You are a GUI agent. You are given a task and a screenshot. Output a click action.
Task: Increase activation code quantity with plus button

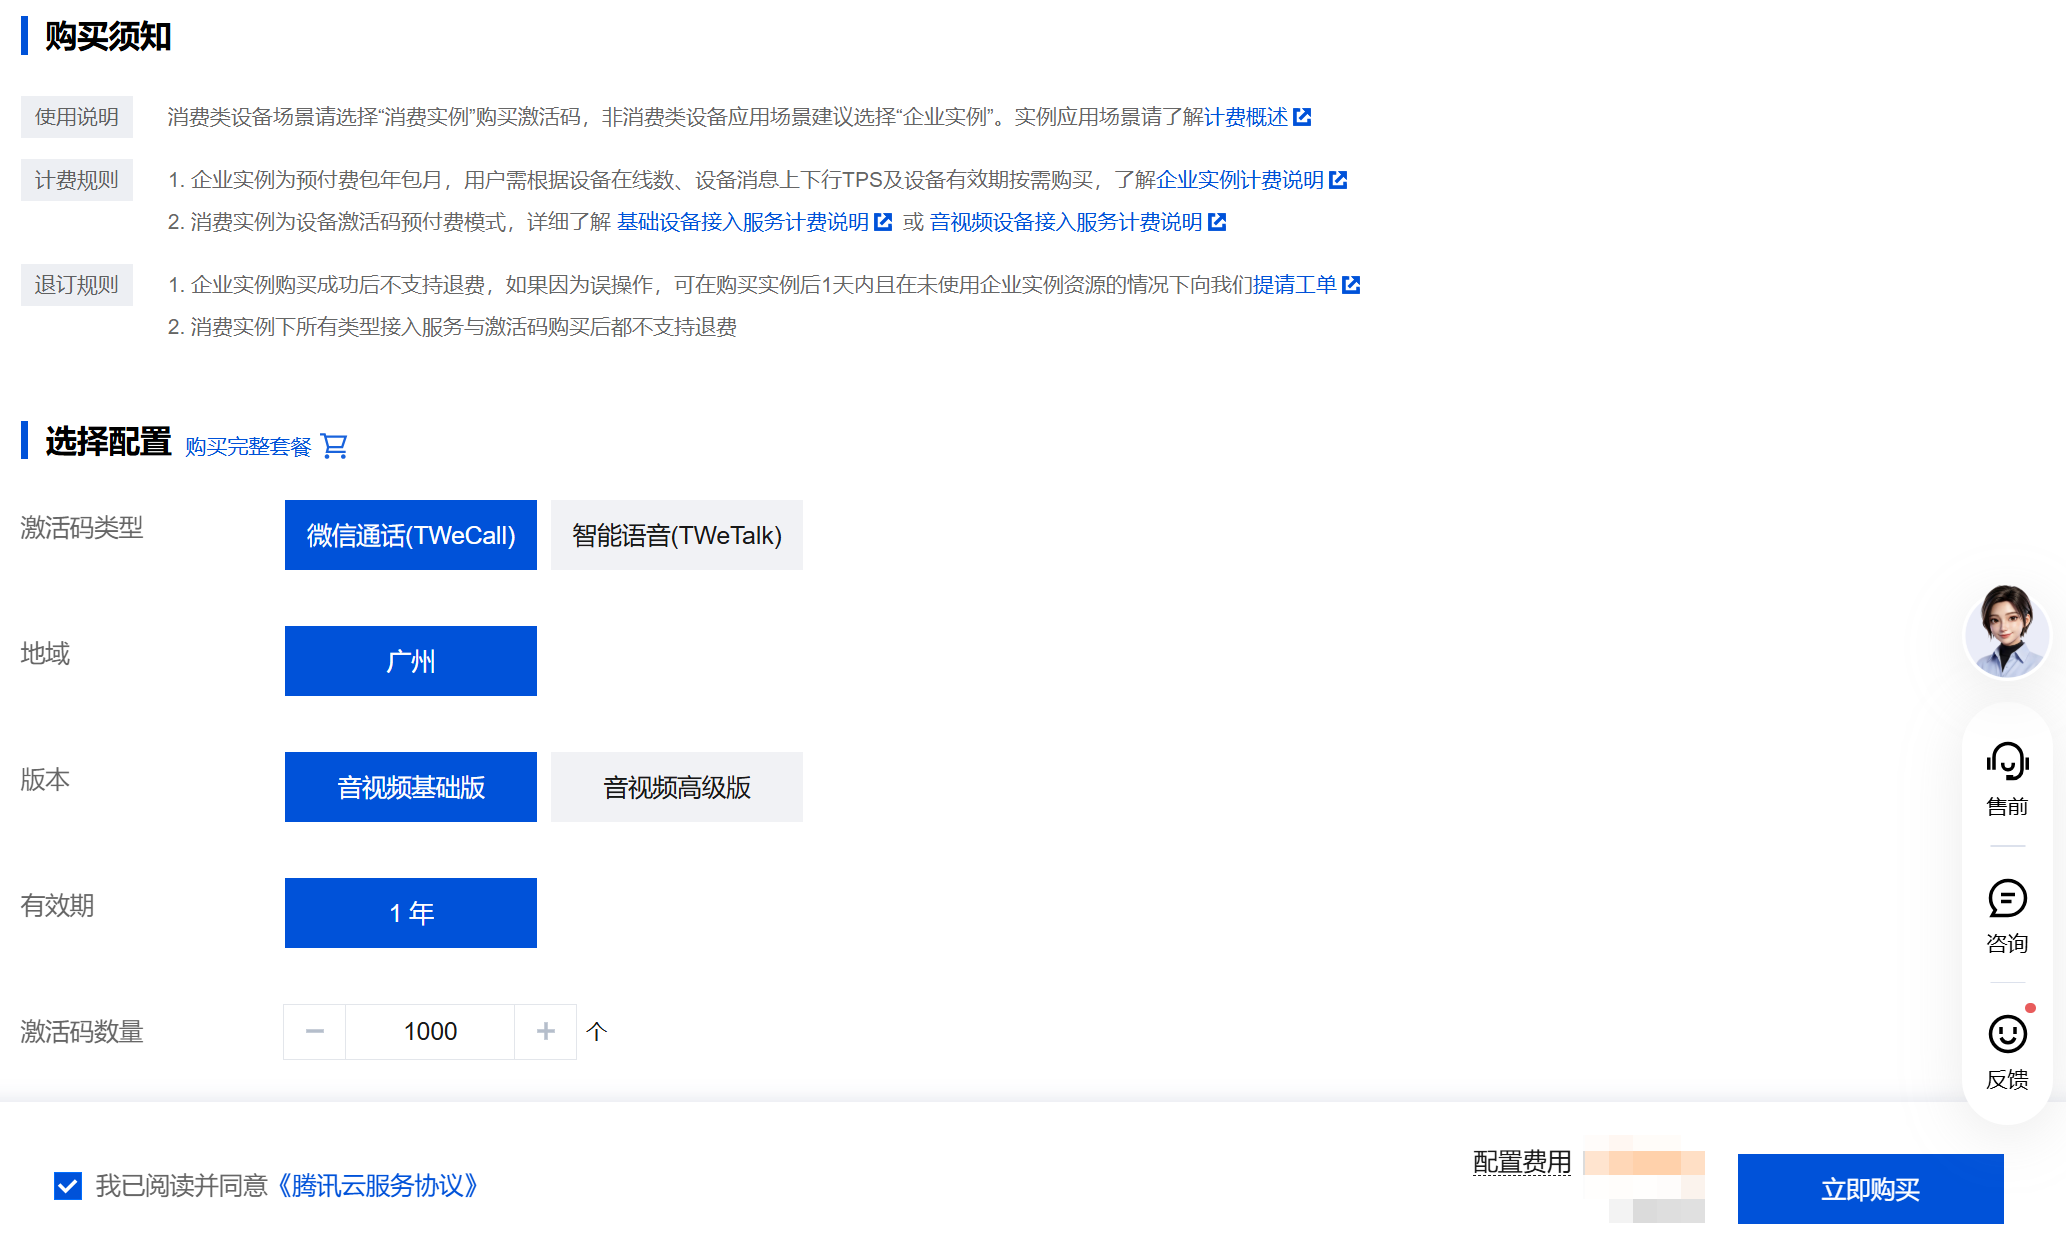[545, 1031]
